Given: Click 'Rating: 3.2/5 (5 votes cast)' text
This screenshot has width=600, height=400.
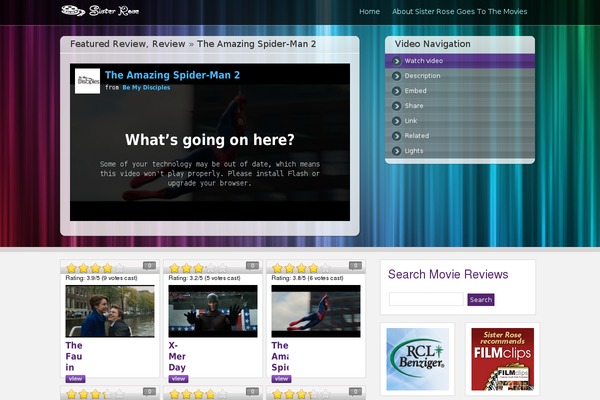Looking at the screenshot, I should pyautogui.click(x=204, y=278).
